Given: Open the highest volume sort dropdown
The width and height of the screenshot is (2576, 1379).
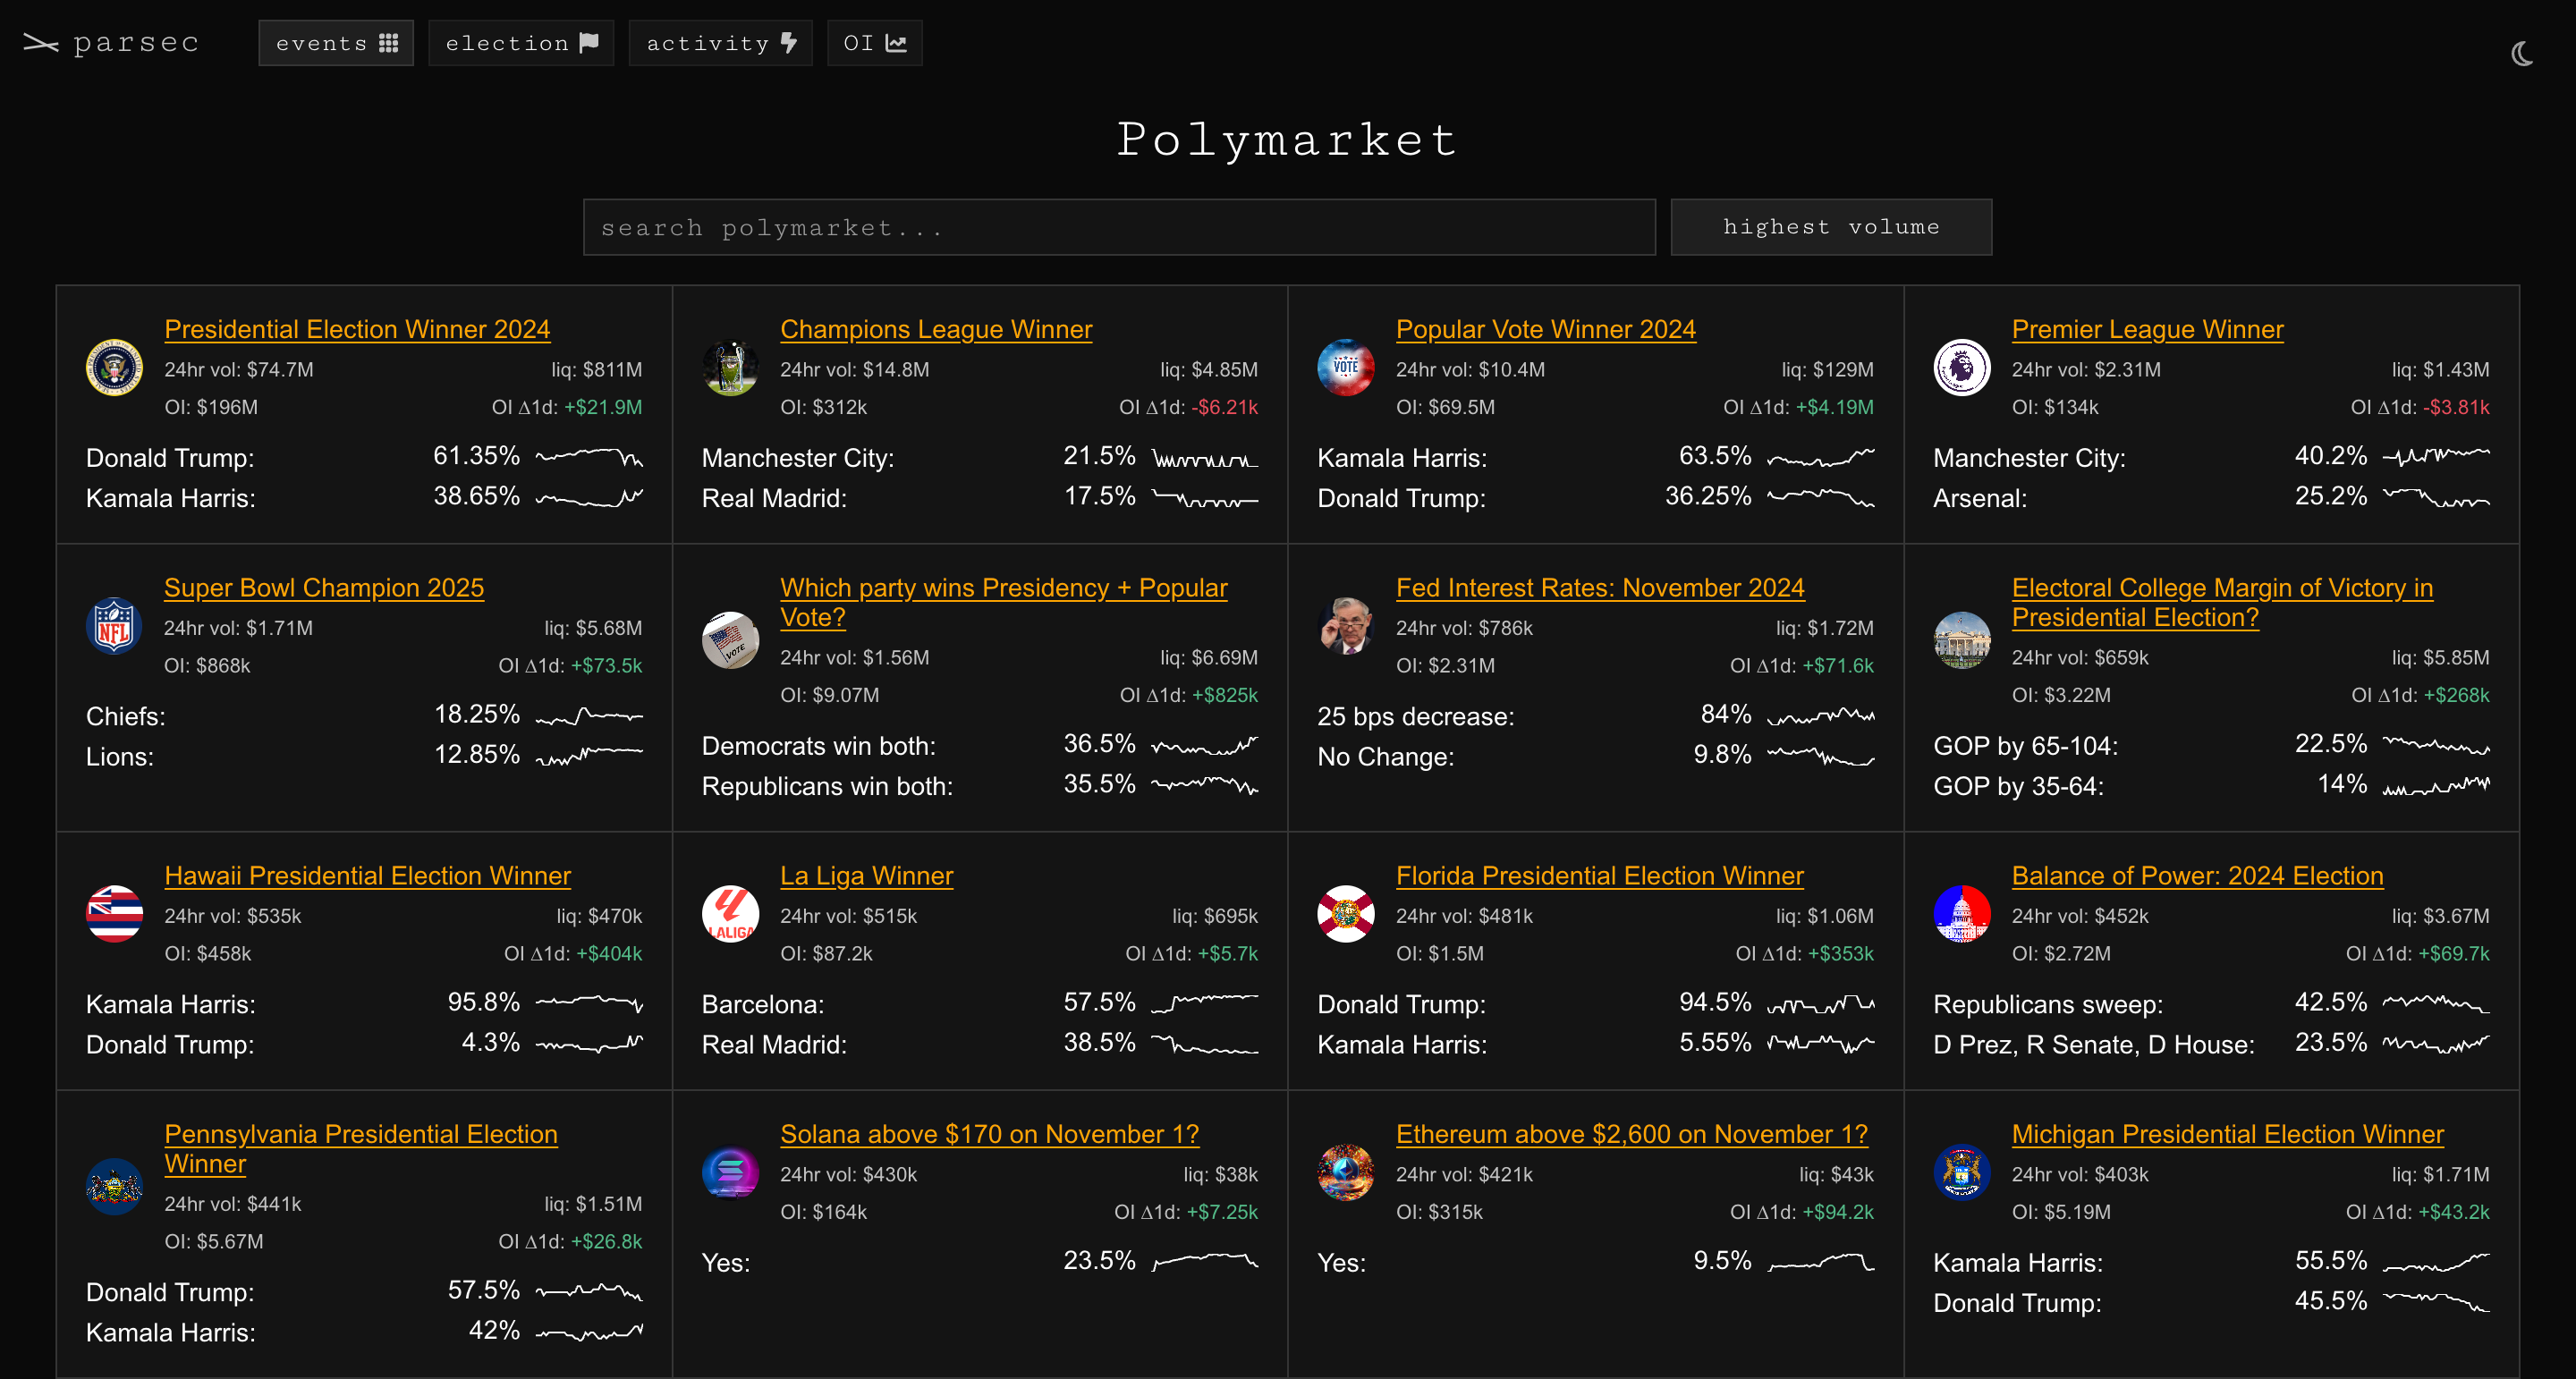Looking at the screenshot, I should click(x=1830, y=227).
